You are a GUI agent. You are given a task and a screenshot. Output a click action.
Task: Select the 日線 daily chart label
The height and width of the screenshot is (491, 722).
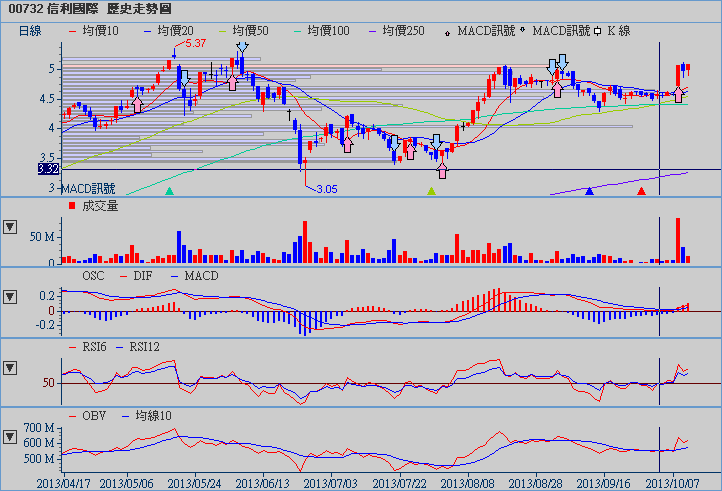coord(31,31)
